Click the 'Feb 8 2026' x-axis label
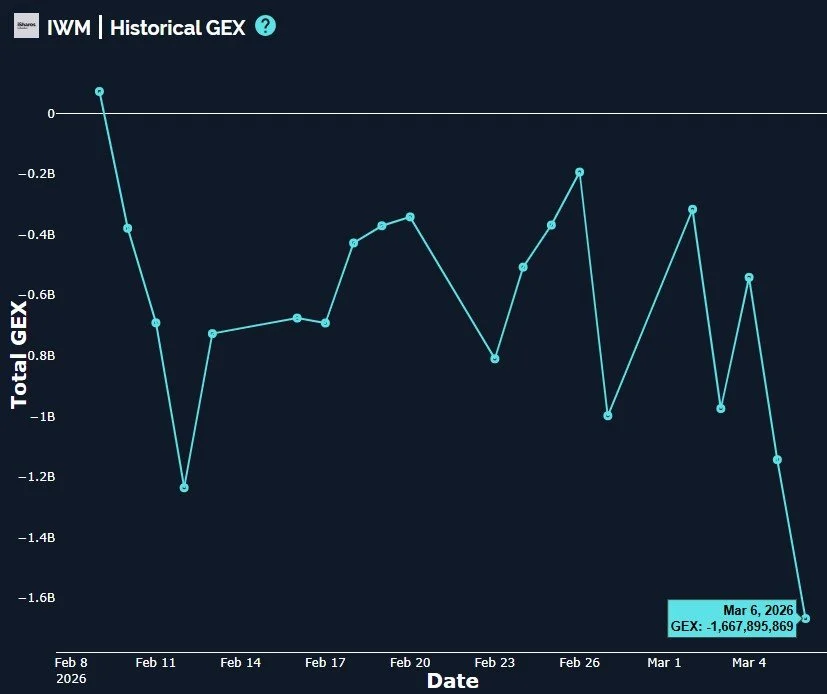The width and height of the screenshot is (827, 694). click(x=71, y=670)
